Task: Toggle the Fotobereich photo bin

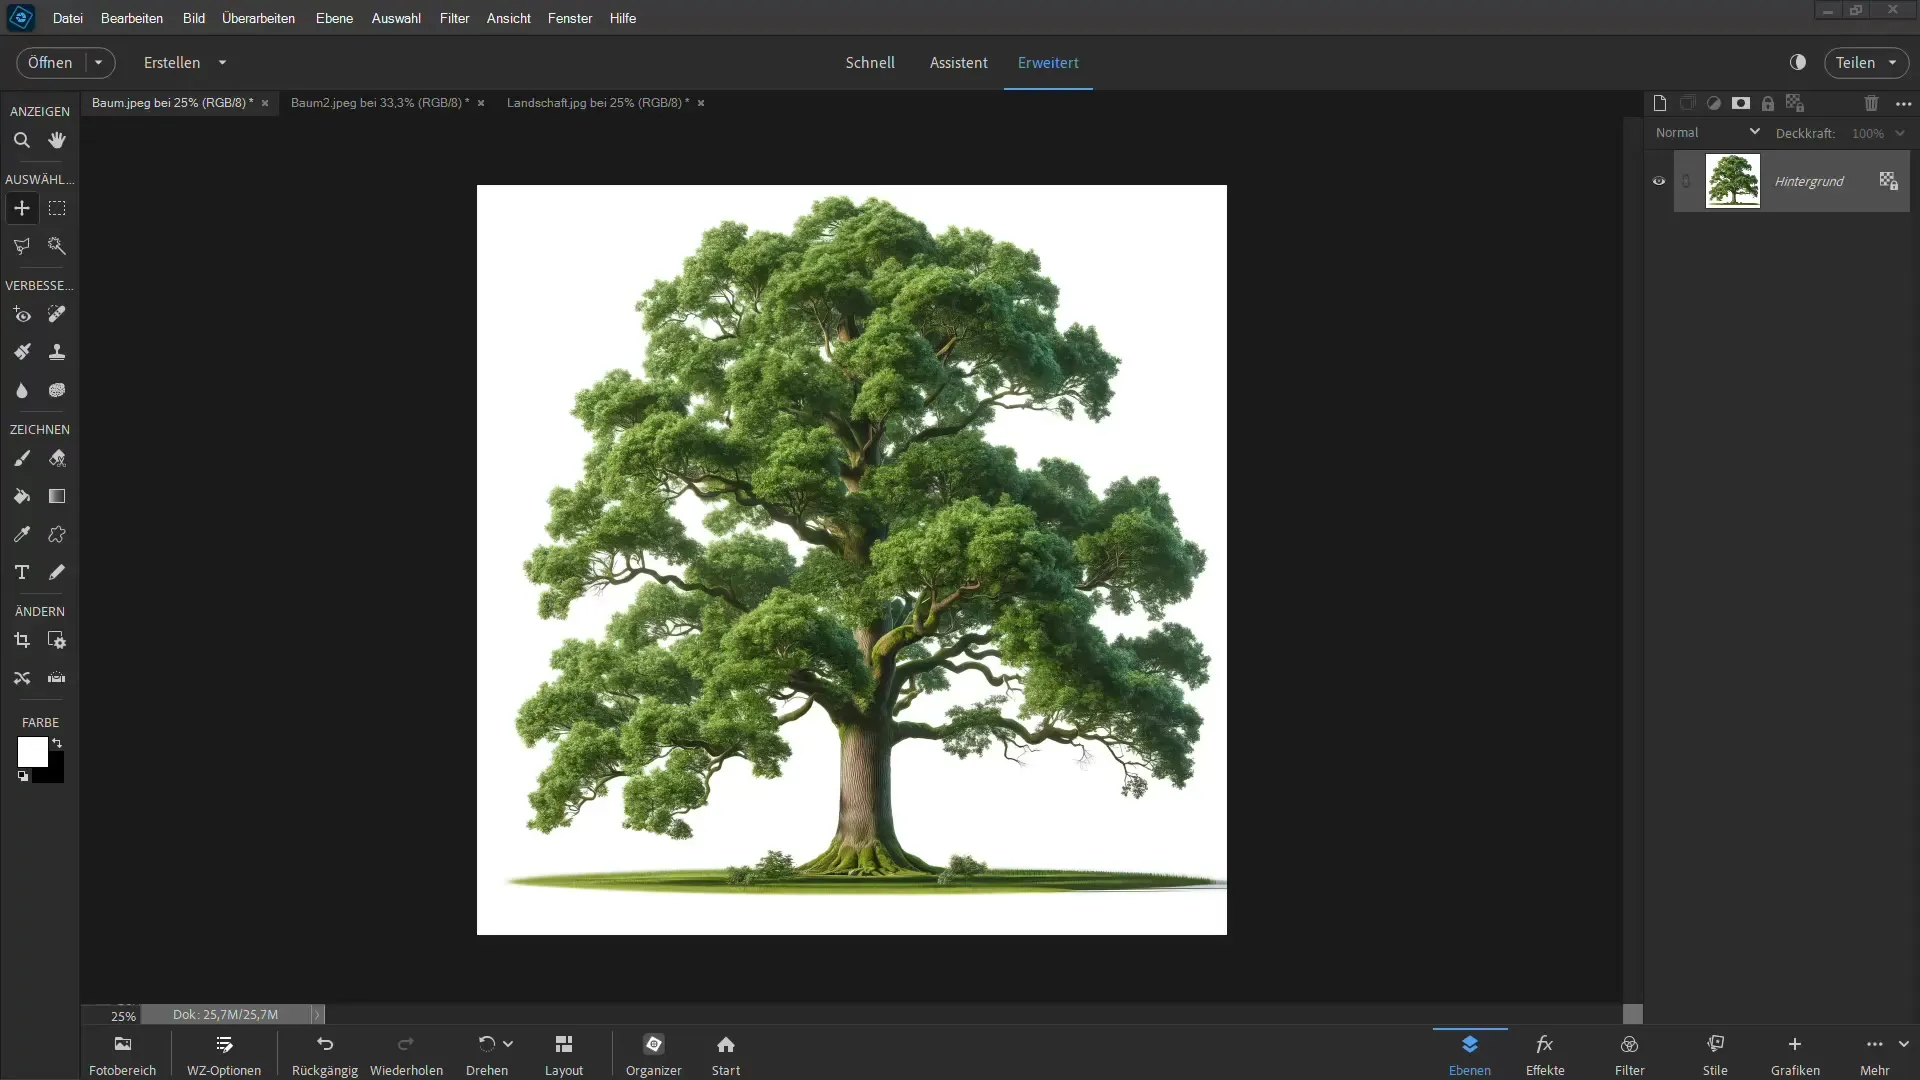Action: (x=123, y=1054)
